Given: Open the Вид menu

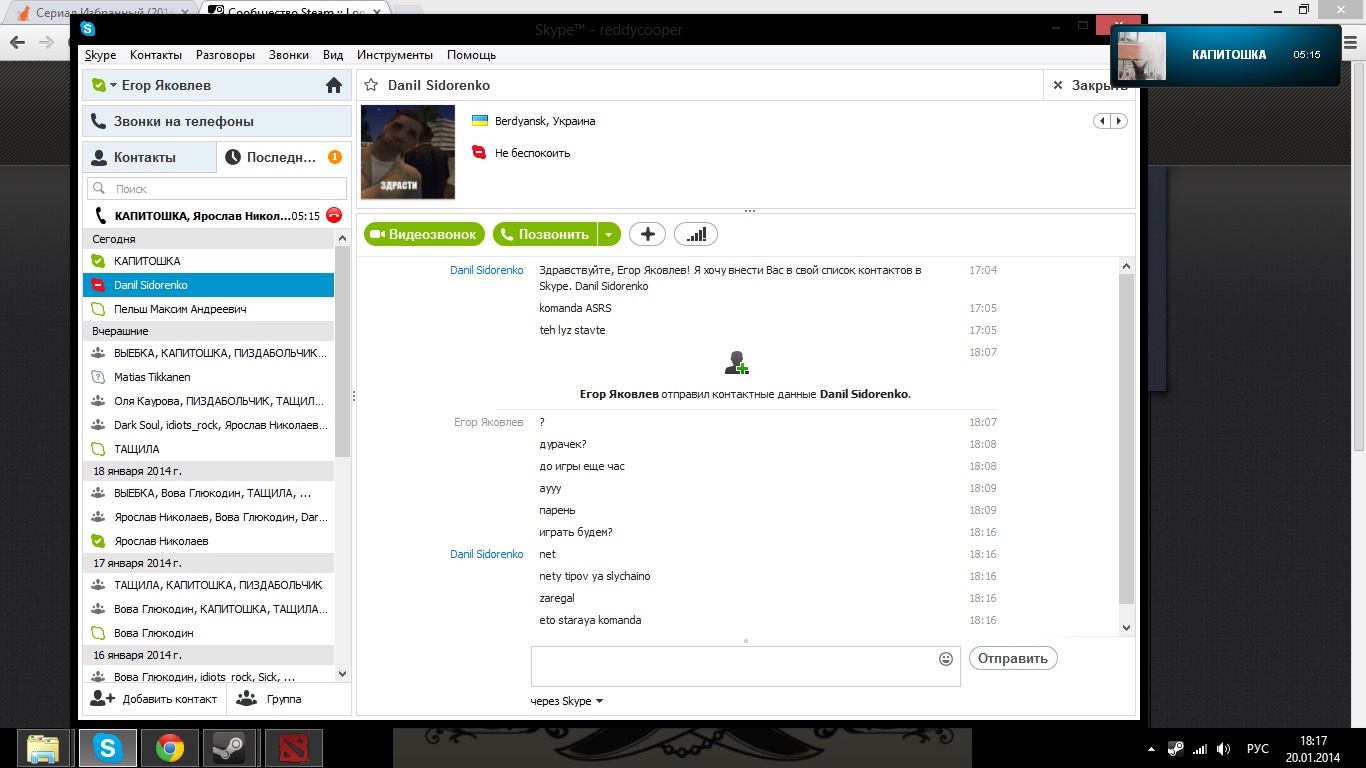Looking at the screenshot, I should pyautogui.click(x=333, y=55).
